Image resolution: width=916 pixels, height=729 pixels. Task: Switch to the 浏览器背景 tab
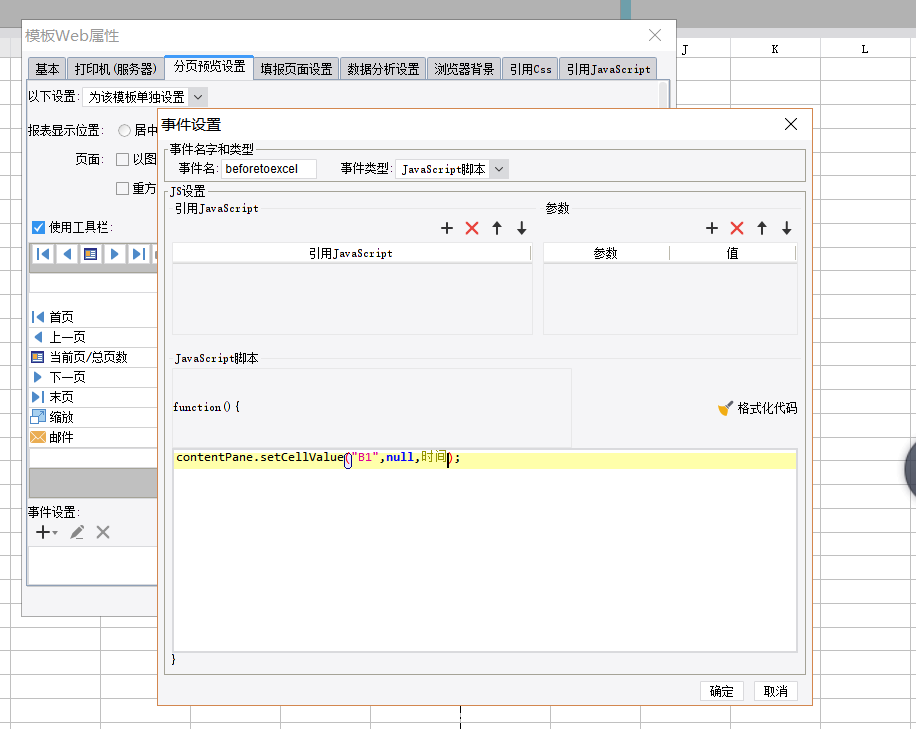464,69
